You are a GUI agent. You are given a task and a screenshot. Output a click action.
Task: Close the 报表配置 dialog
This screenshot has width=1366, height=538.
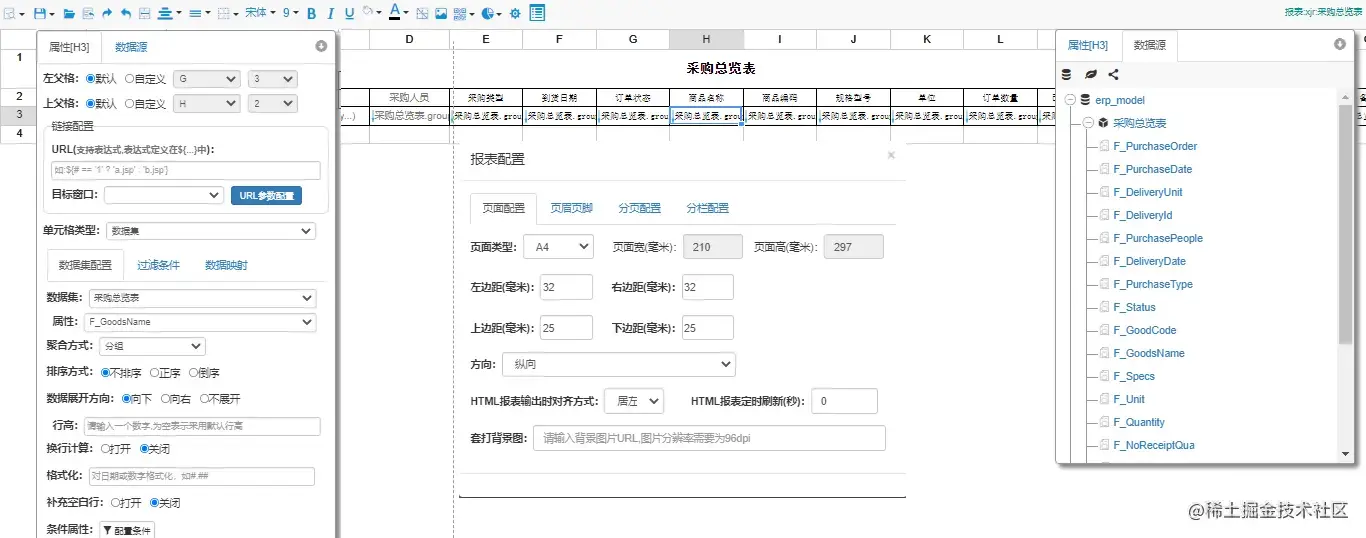(891, 155)
